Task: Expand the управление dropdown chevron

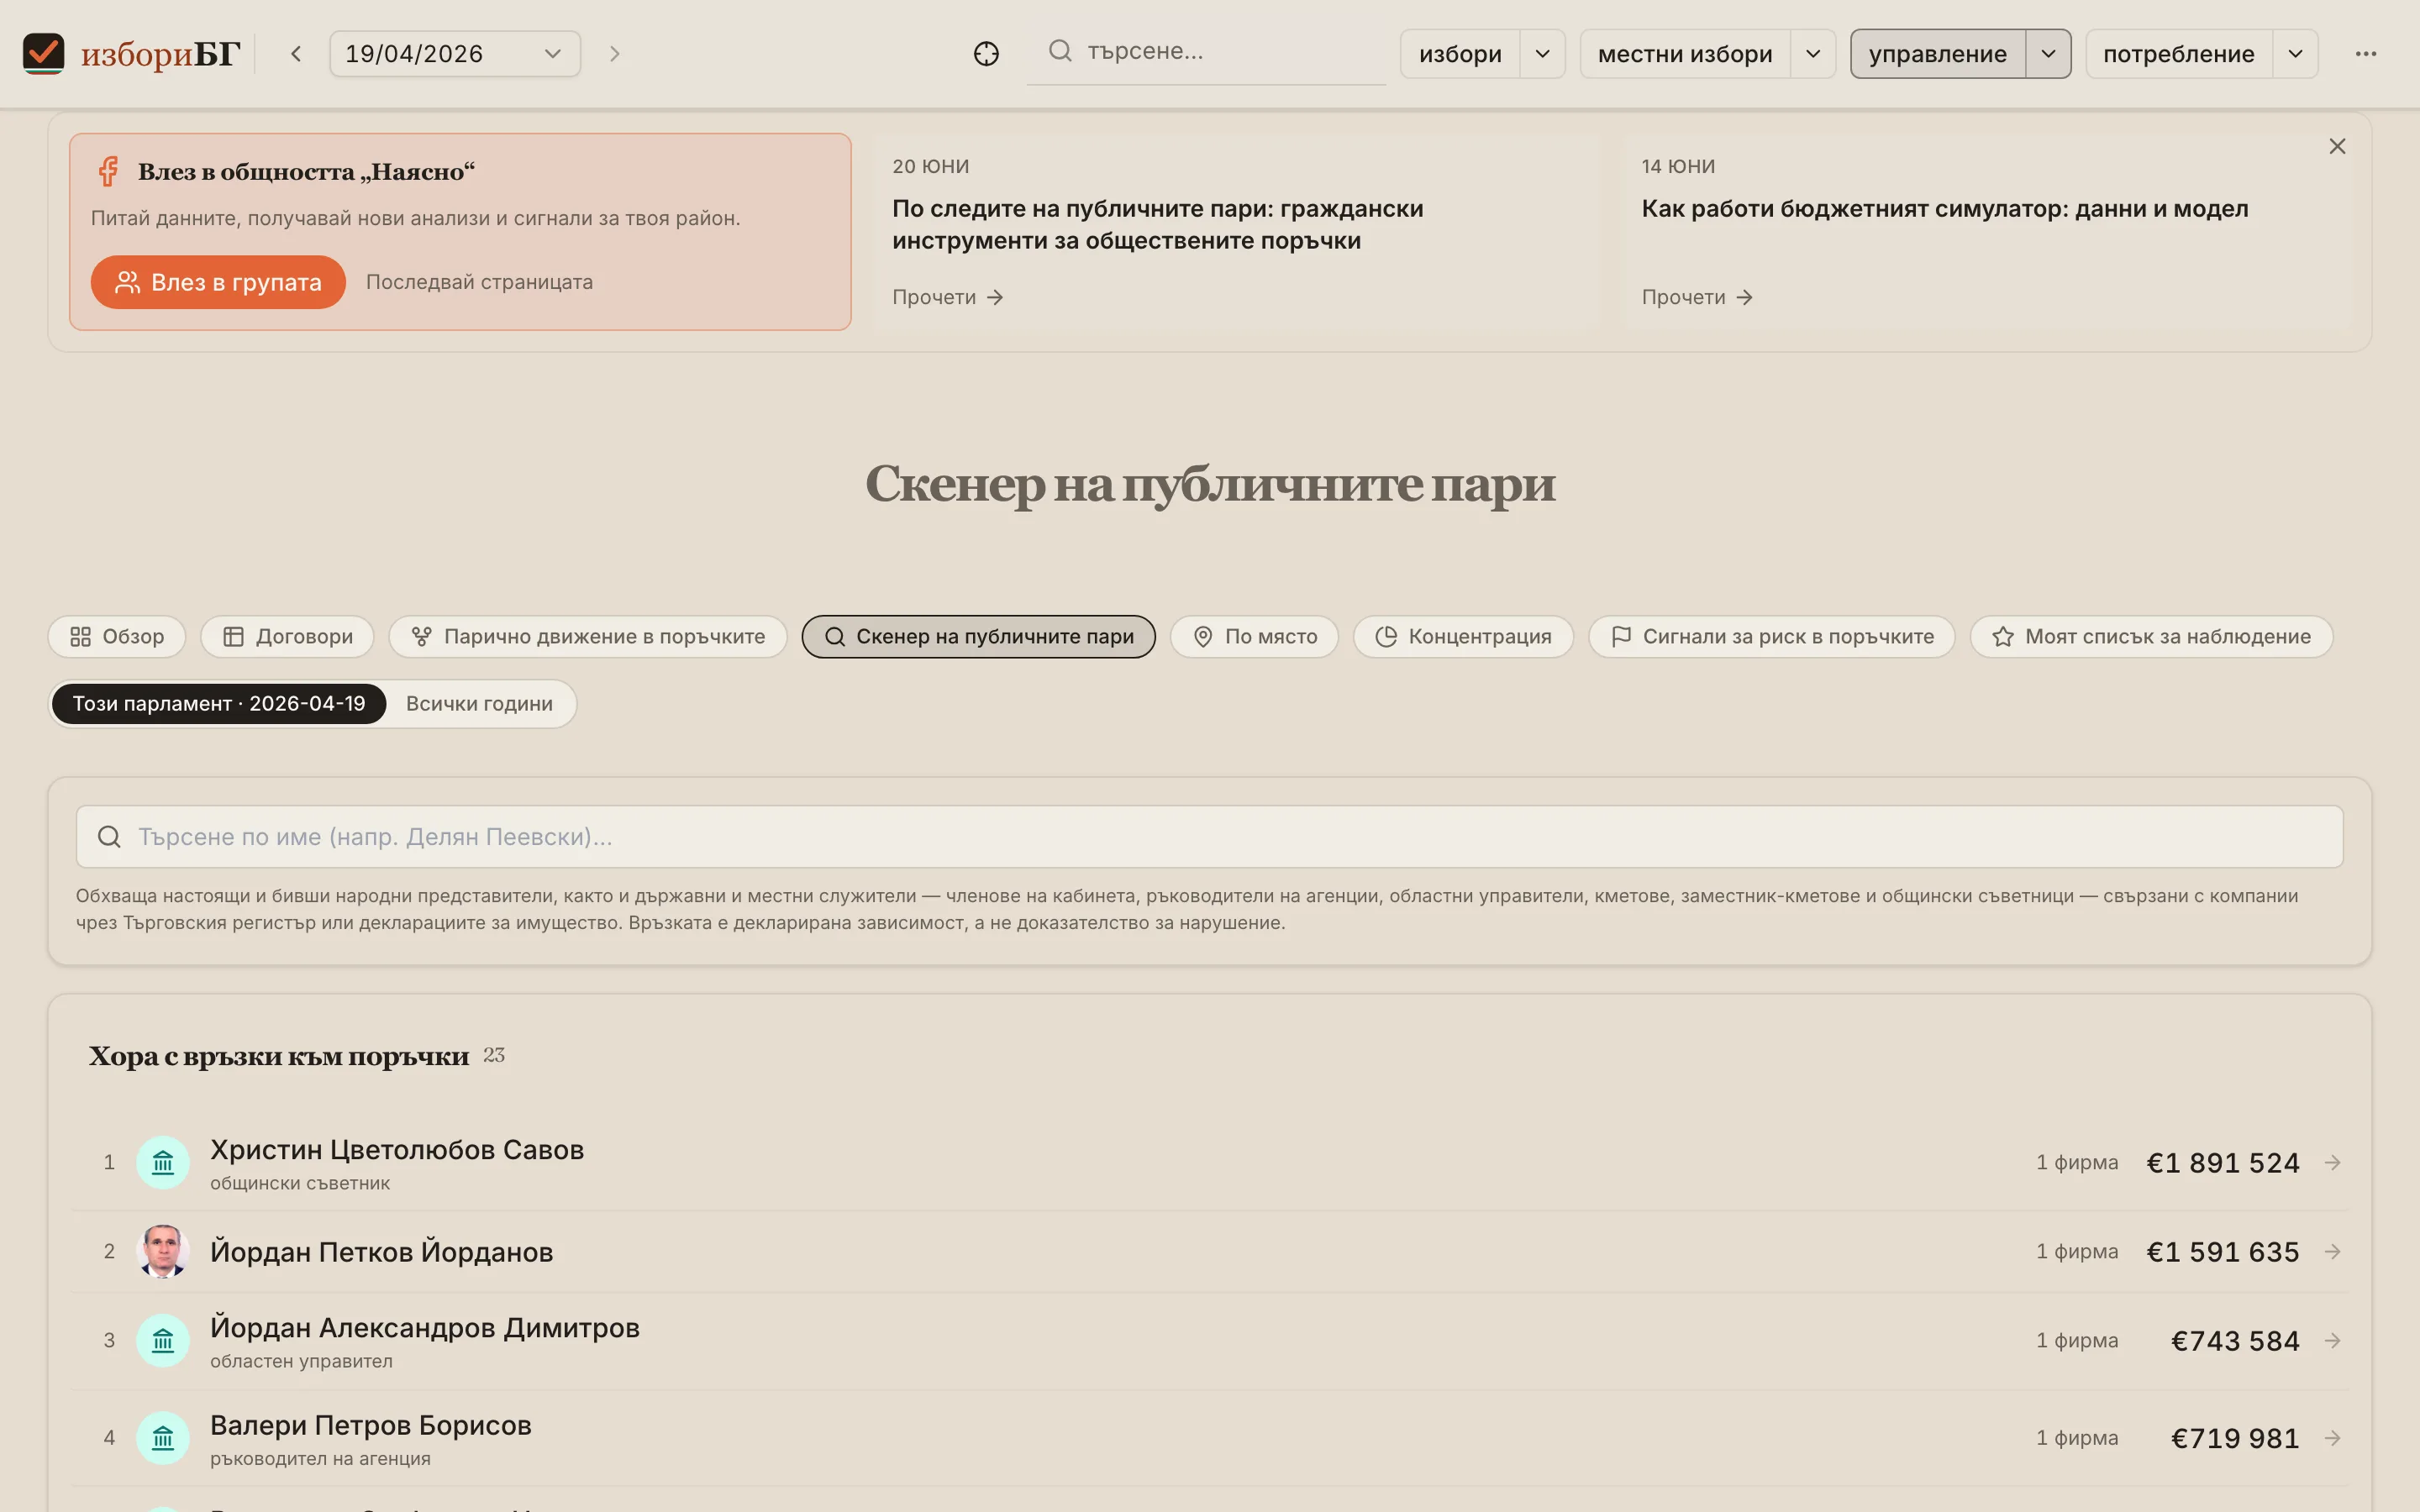Action: coord(2048,54)
